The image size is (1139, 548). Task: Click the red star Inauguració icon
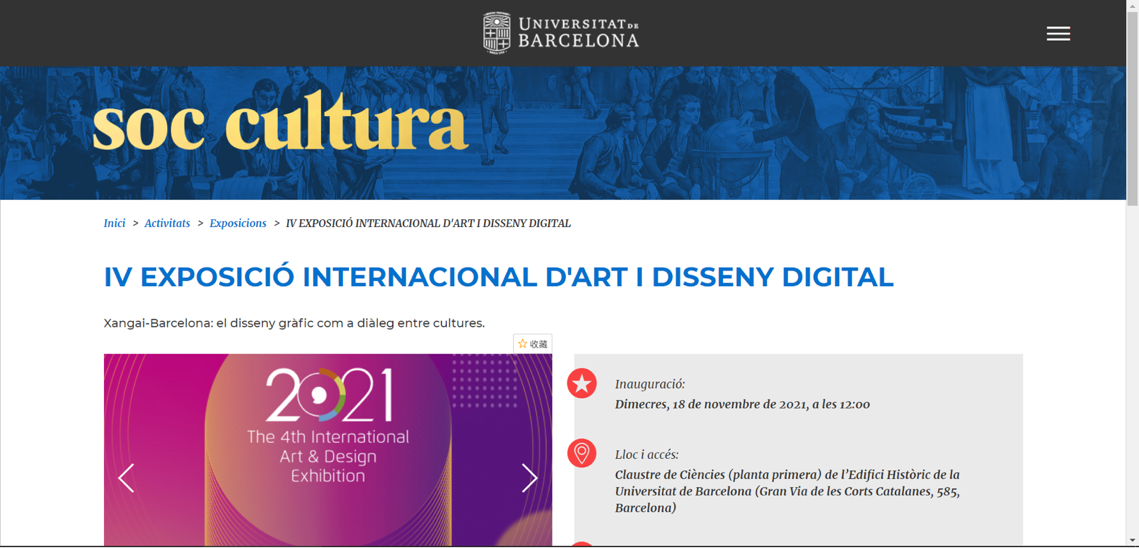(x=582, y=384)
